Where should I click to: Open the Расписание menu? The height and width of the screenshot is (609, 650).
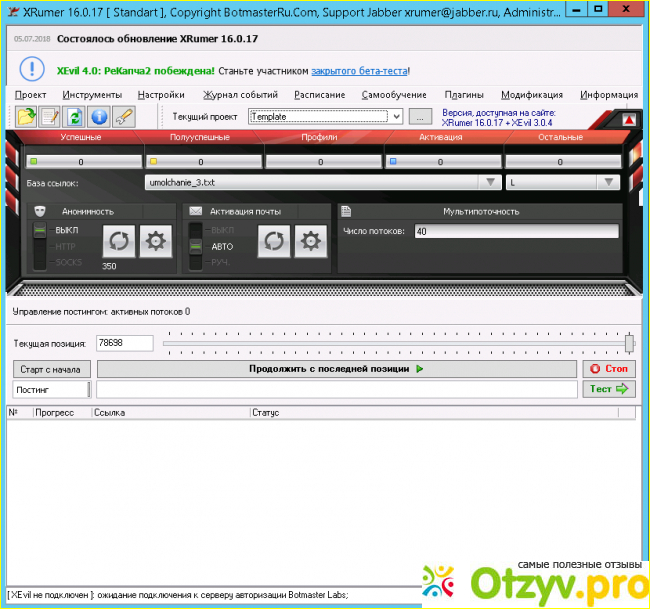319,95
